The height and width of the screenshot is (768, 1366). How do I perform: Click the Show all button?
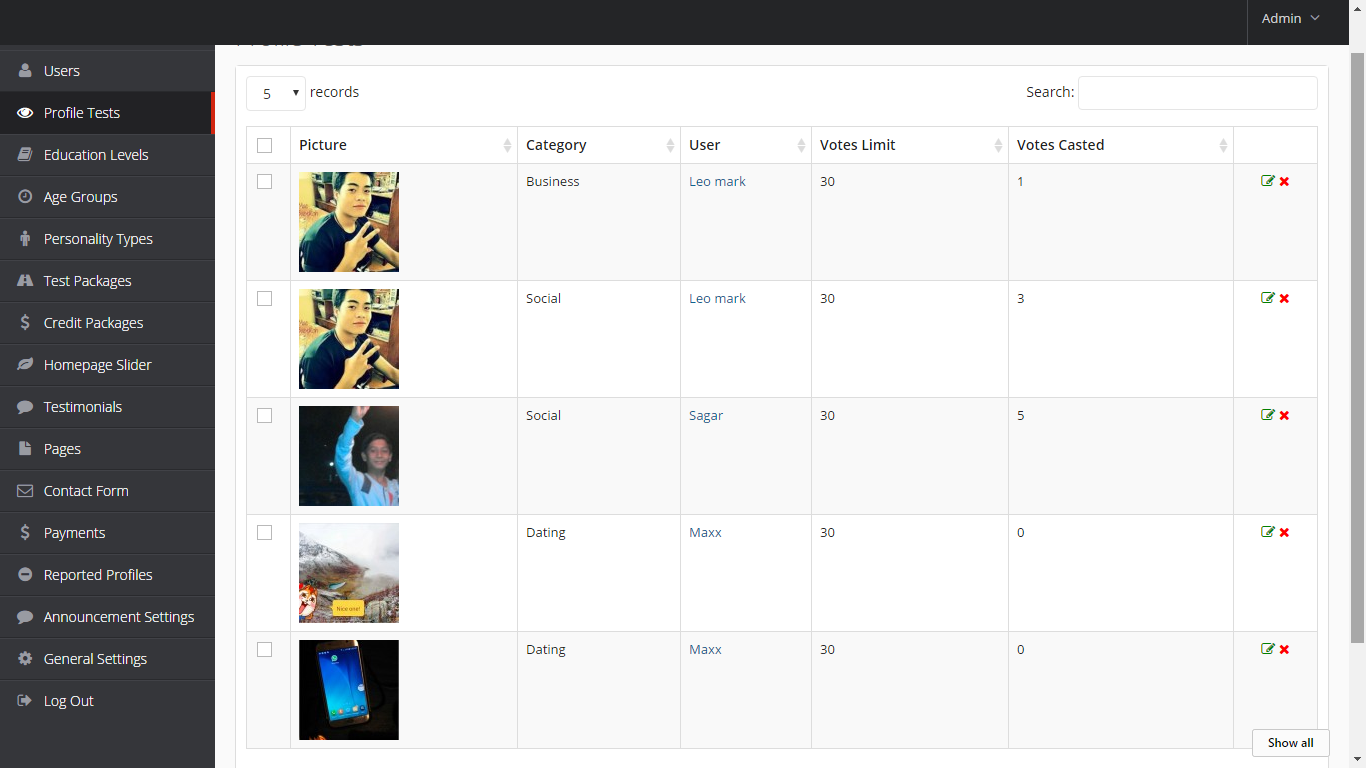[1290, 743]
